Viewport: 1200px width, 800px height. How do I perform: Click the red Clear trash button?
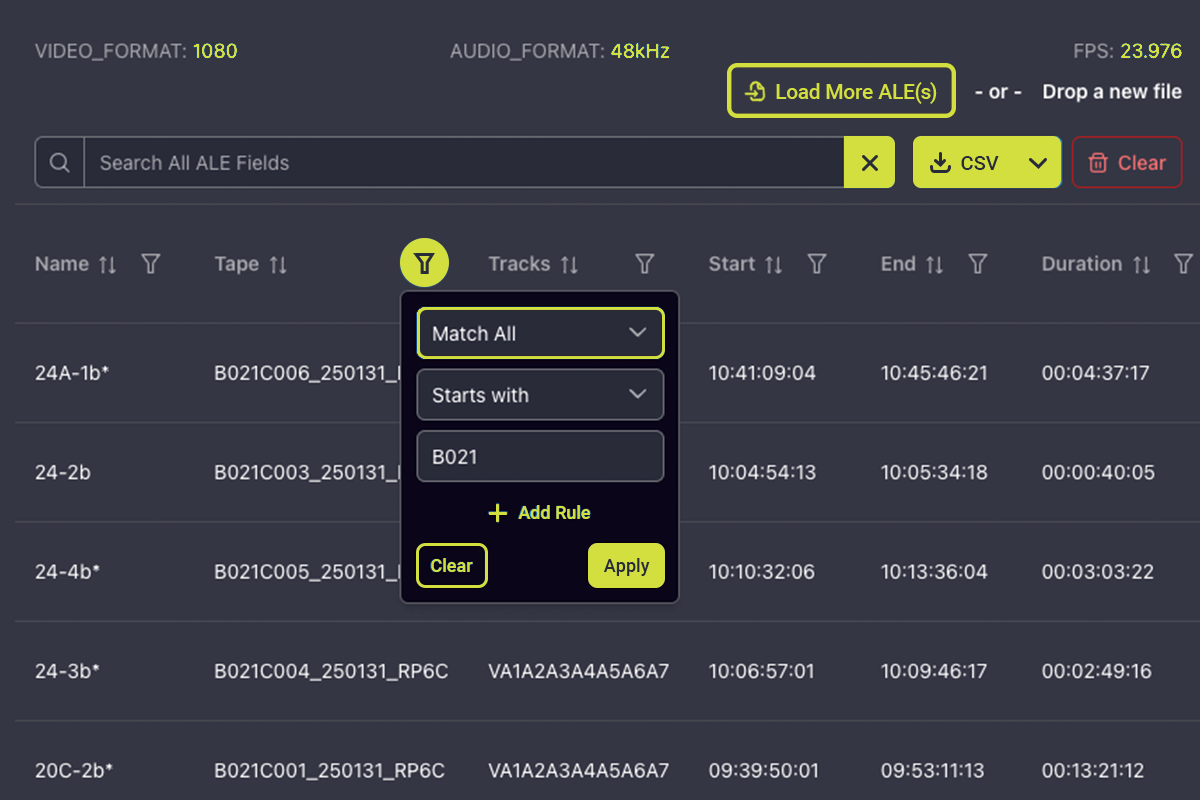pos(1127,163)
